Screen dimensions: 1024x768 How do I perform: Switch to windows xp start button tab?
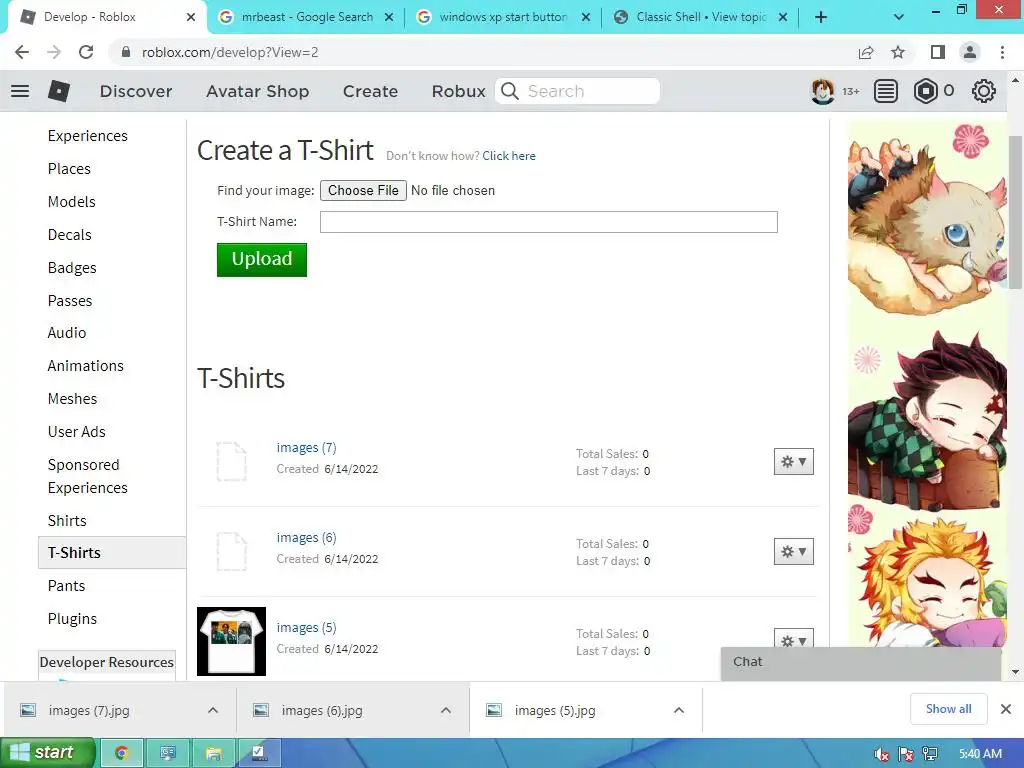(503, 17)
